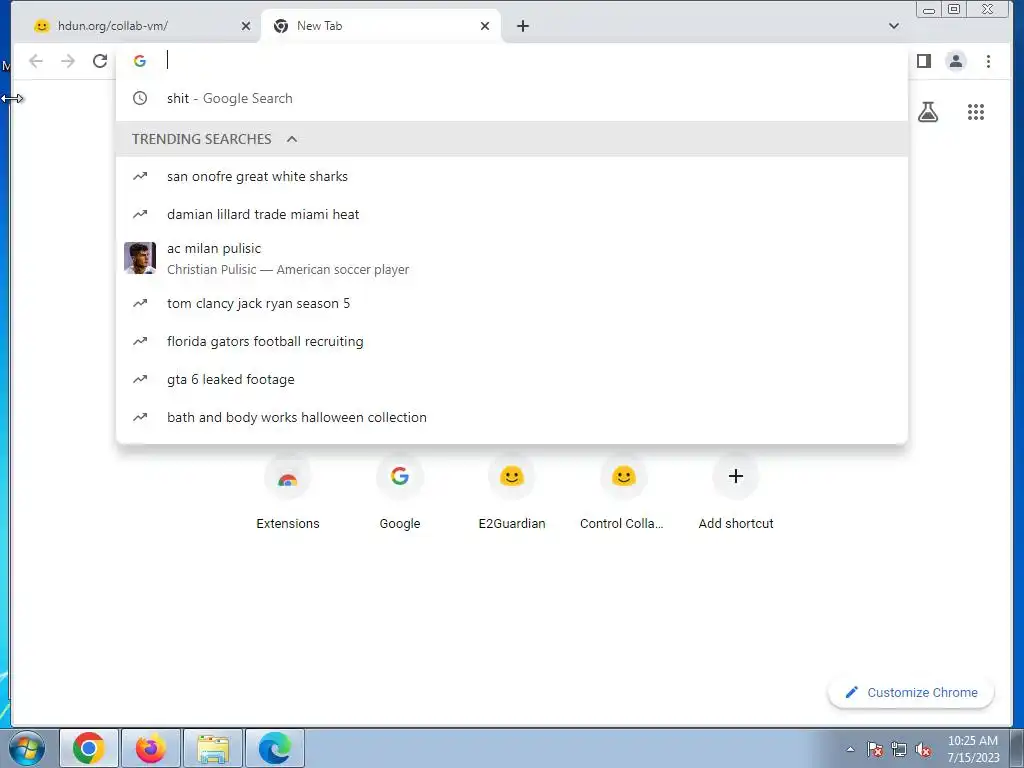Pick 'florida gators football recruiting' suggestion
Image resolution: width=1024 pixels, height=768 pixels.
coord(512,342)
